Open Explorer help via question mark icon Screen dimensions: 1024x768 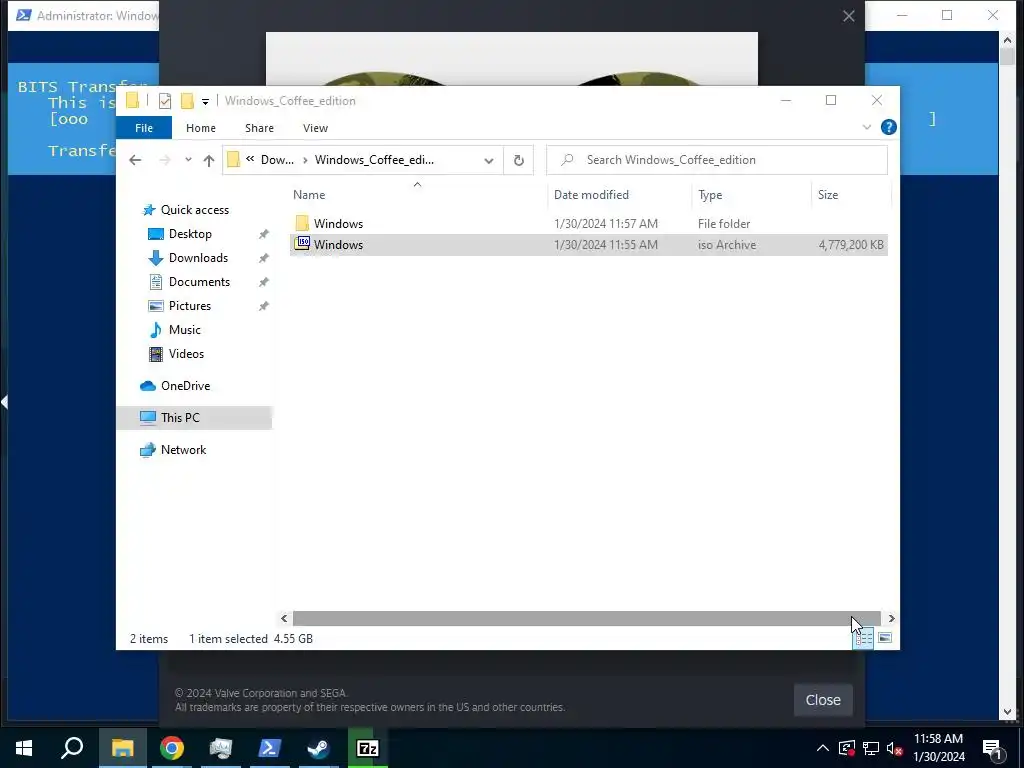[888, 127]
